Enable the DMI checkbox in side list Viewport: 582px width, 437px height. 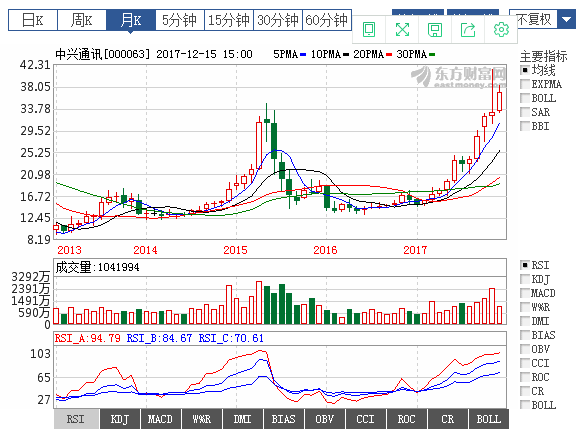(525, 321)
